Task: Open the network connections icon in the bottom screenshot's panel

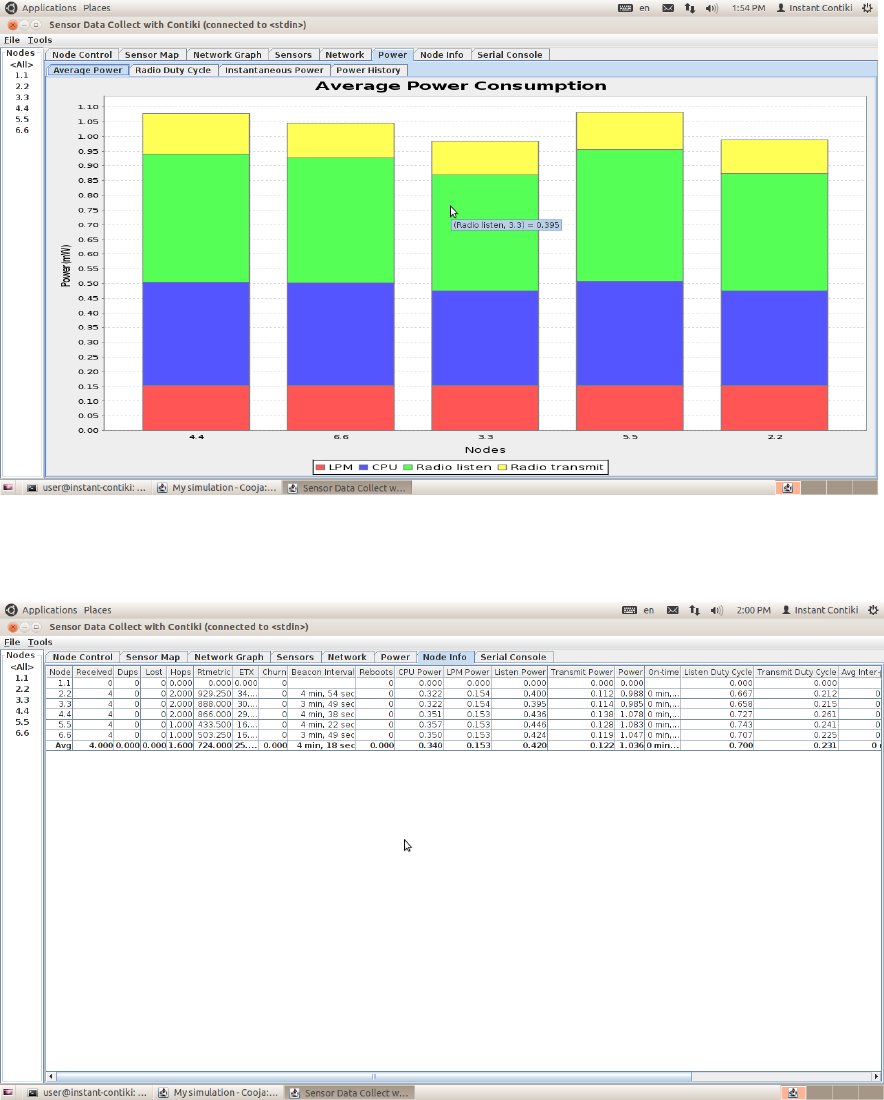Action: click(x=695, y=610)
